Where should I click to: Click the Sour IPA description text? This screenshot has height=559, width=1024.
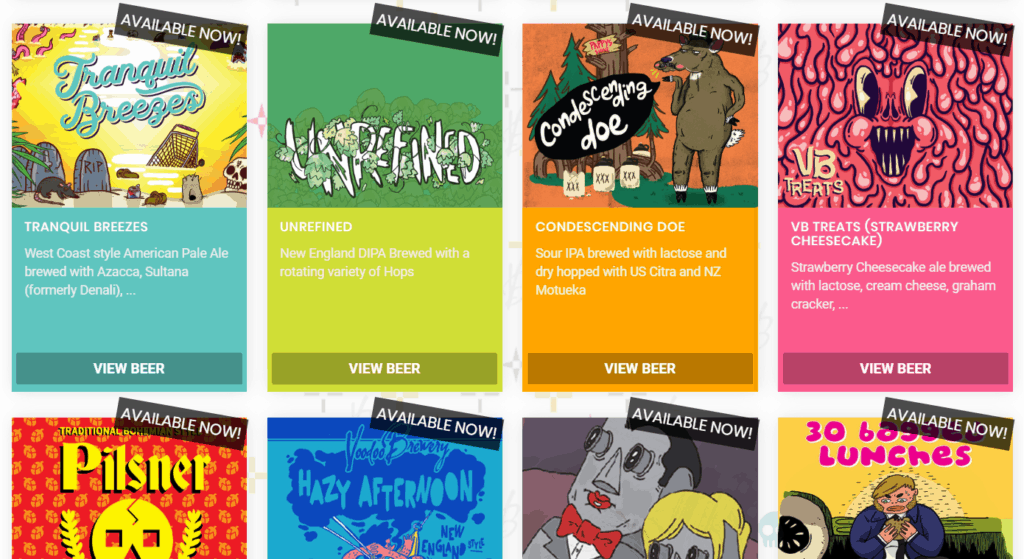[x=631, y=272]
